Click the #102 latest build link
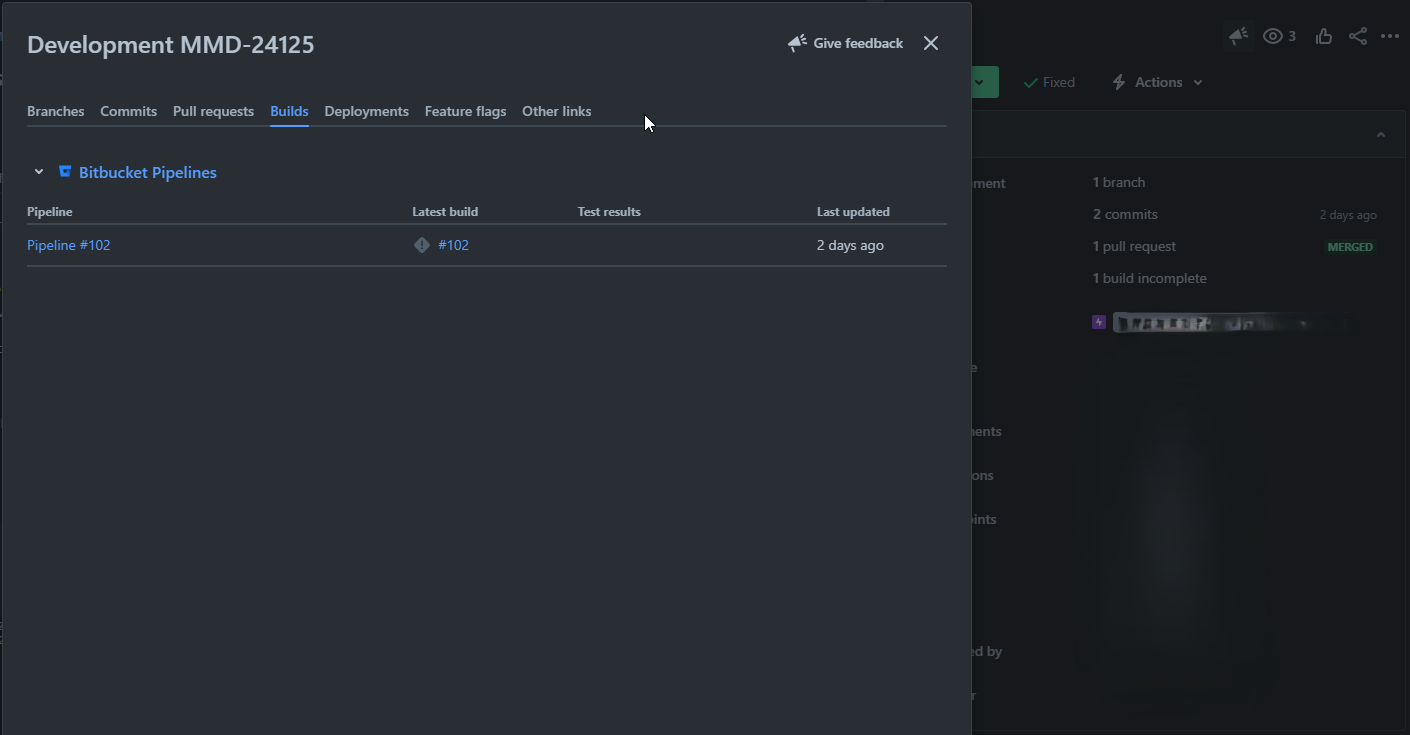The image size is (1410, 735). (454, 244)
